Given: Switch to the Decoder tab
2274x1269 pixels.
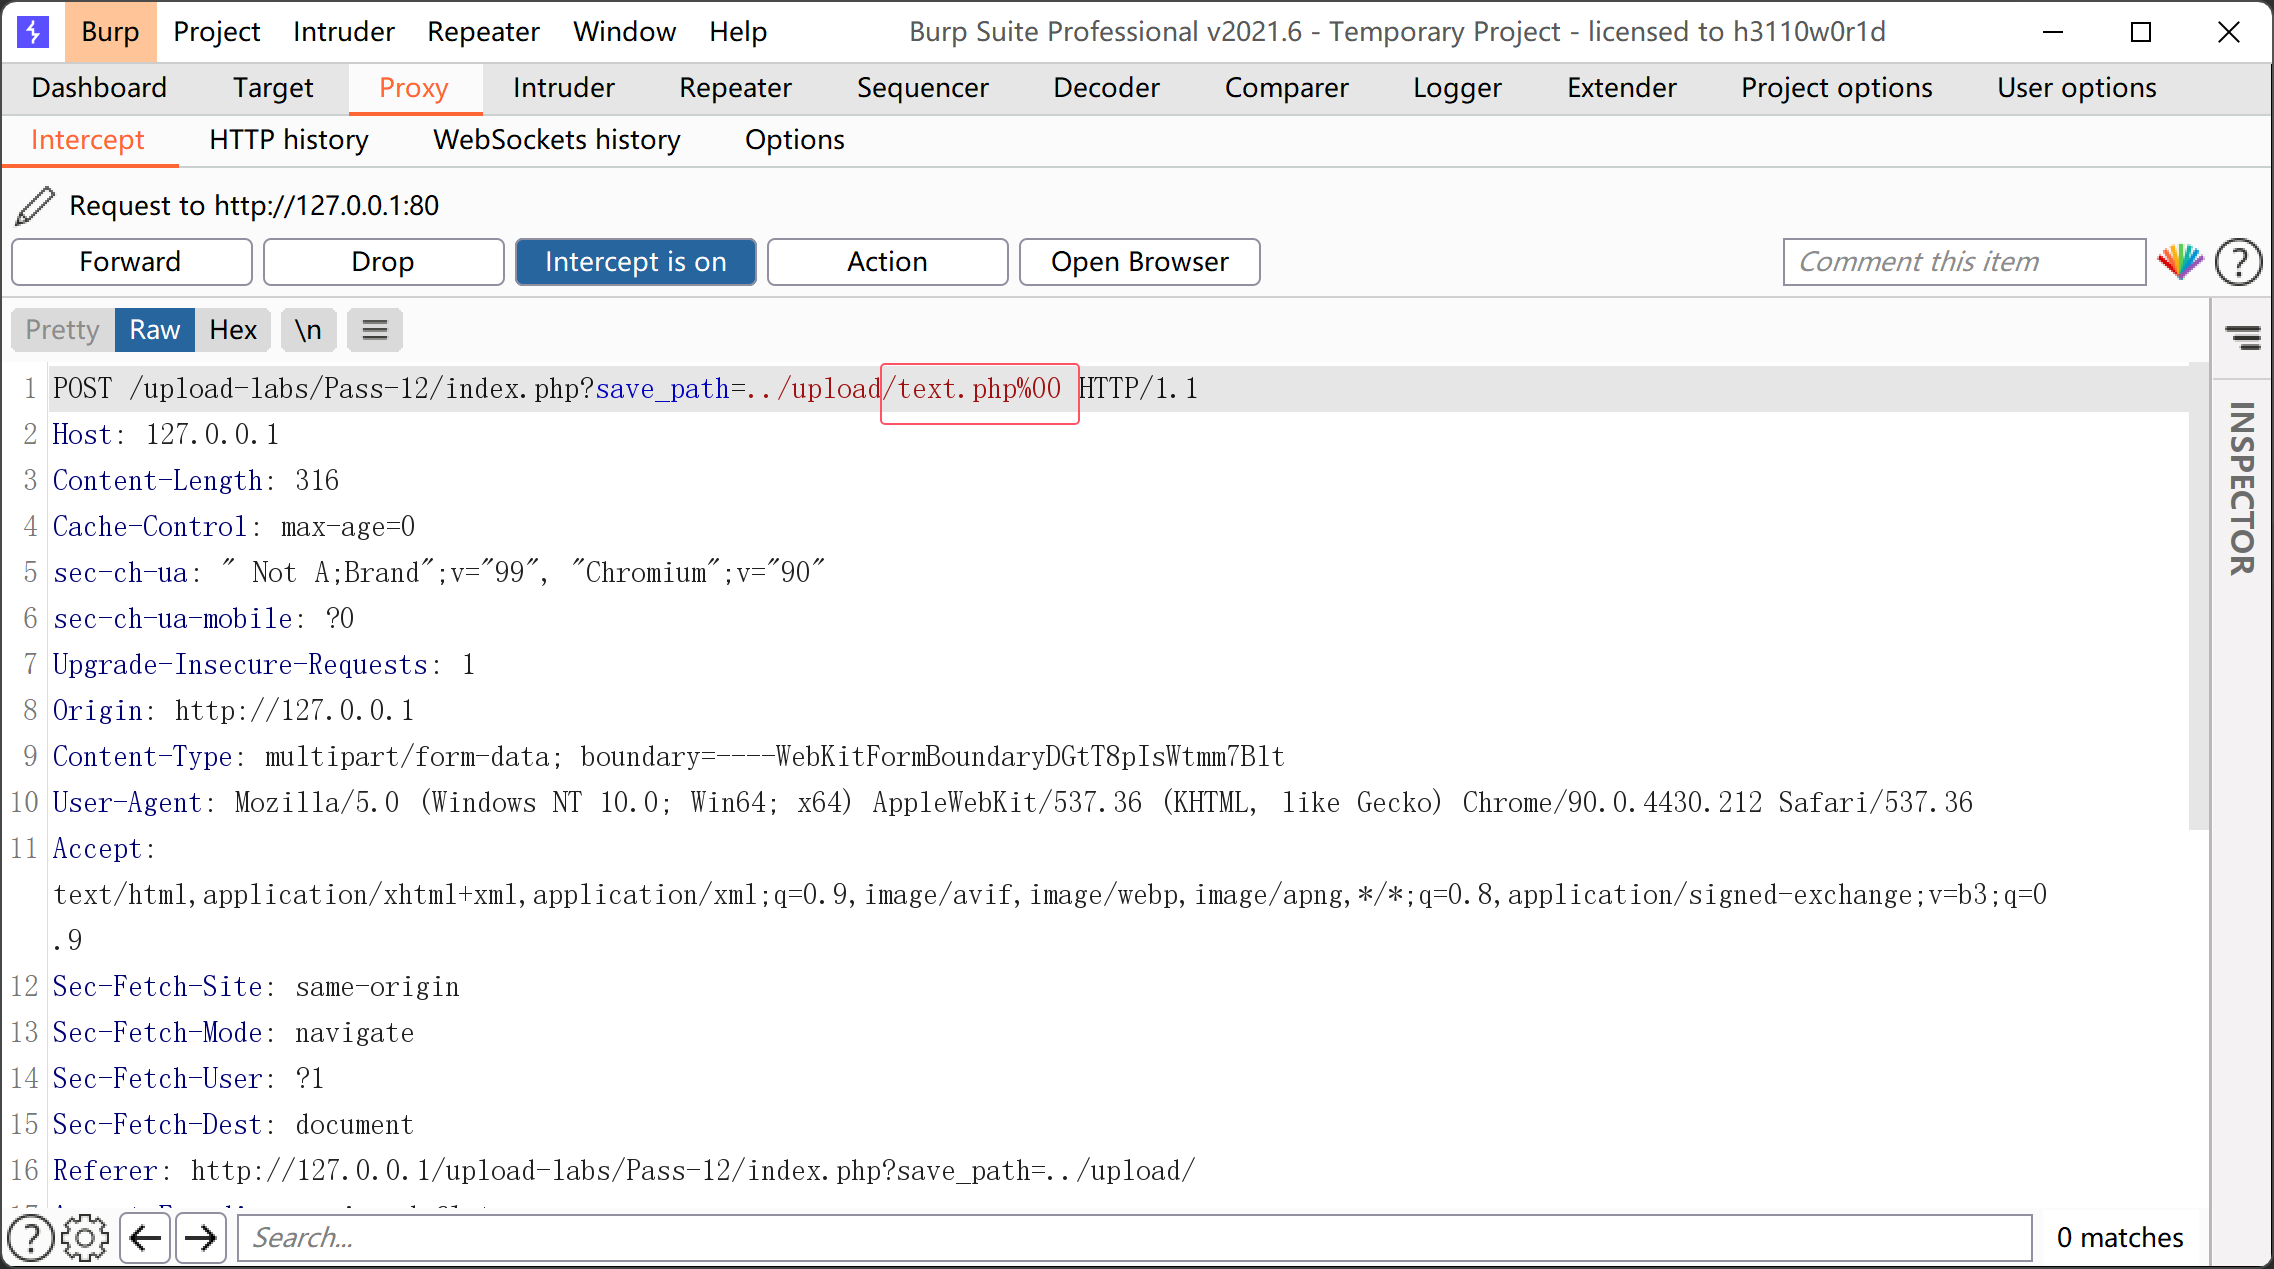Looking at the screenshot, I should pyautogui.click(x=1106, y=88).
